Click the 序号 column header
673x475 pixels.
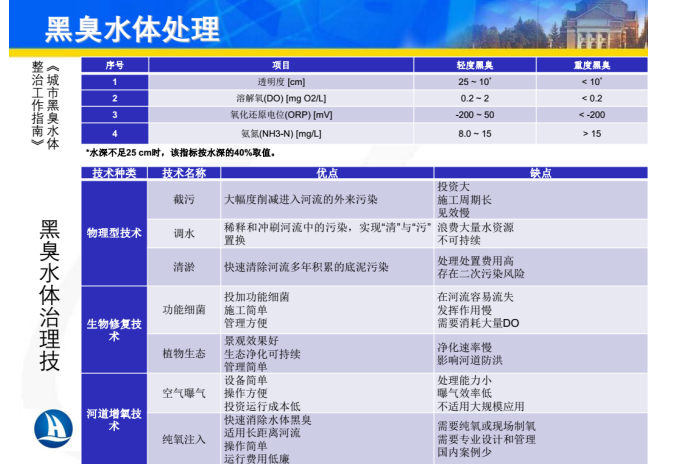pyautogui.click(x=115, y=64)
